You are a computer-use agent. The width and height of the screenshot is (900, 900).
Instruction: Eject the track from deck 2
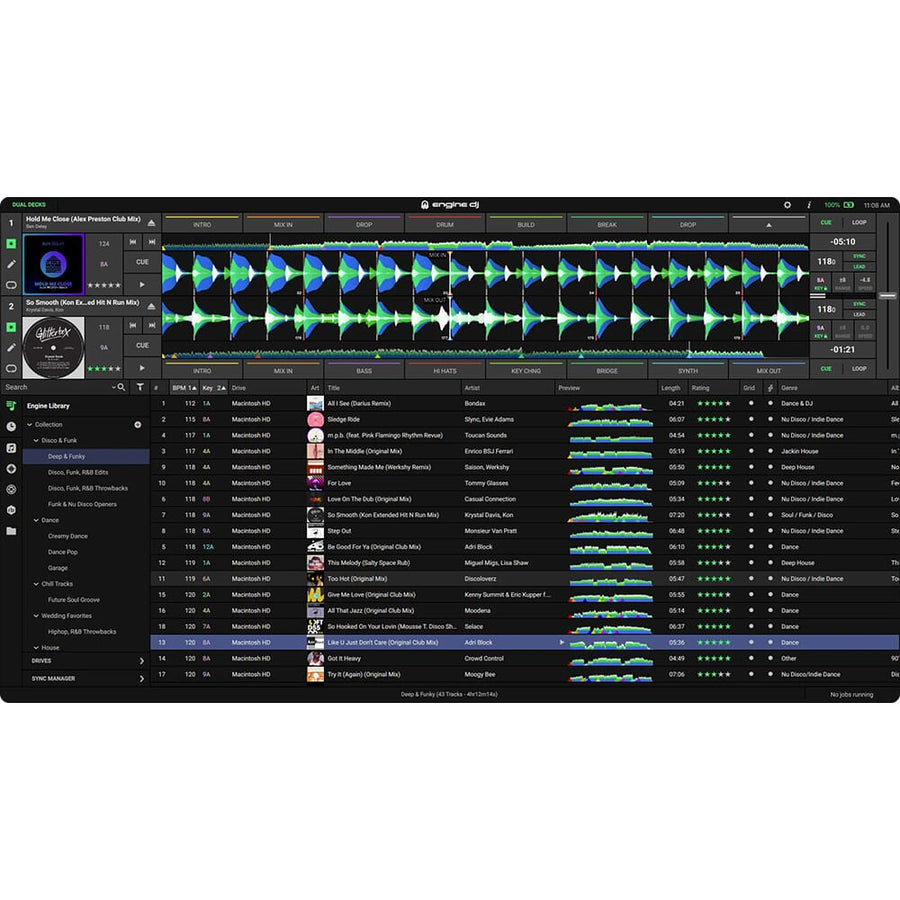pos(152,307)
